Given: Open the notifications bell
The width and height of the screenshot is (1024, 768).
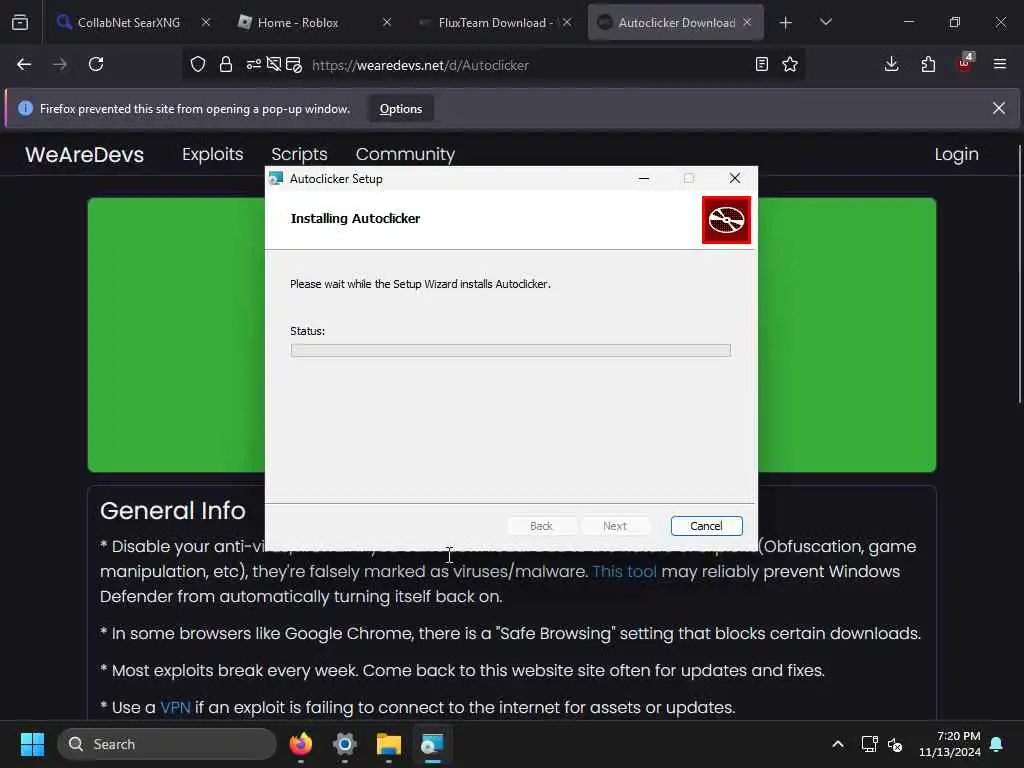Looking at the screenshot, I should tap(997, 744).
